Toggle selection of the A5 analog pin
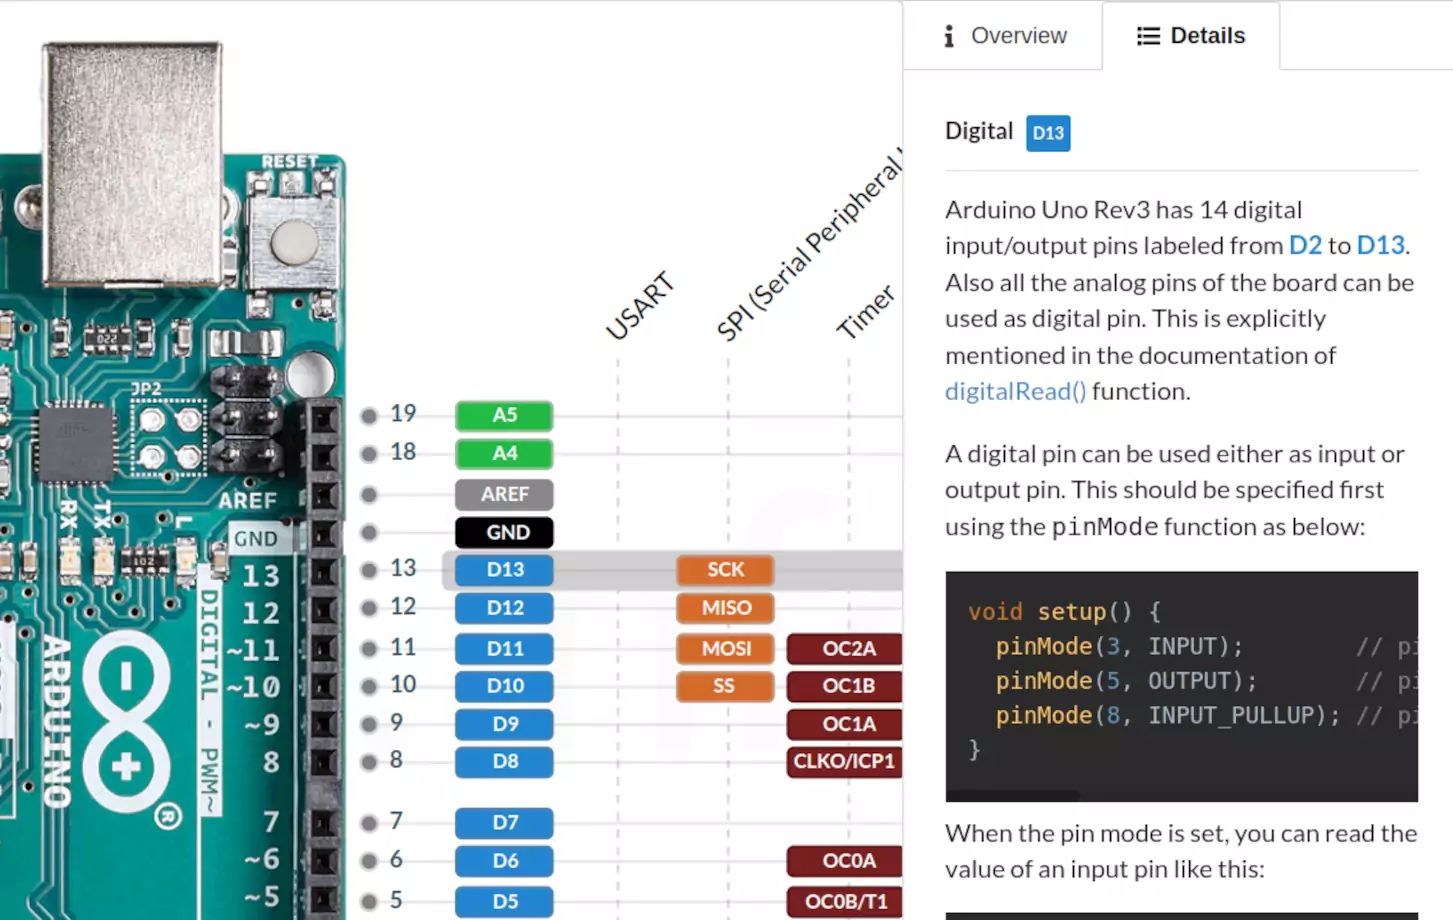 [x=503, y=416]
